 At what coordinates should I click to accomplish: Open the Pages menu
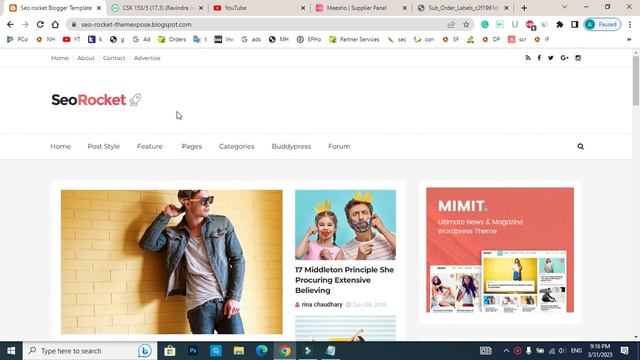tap(192, 146)
